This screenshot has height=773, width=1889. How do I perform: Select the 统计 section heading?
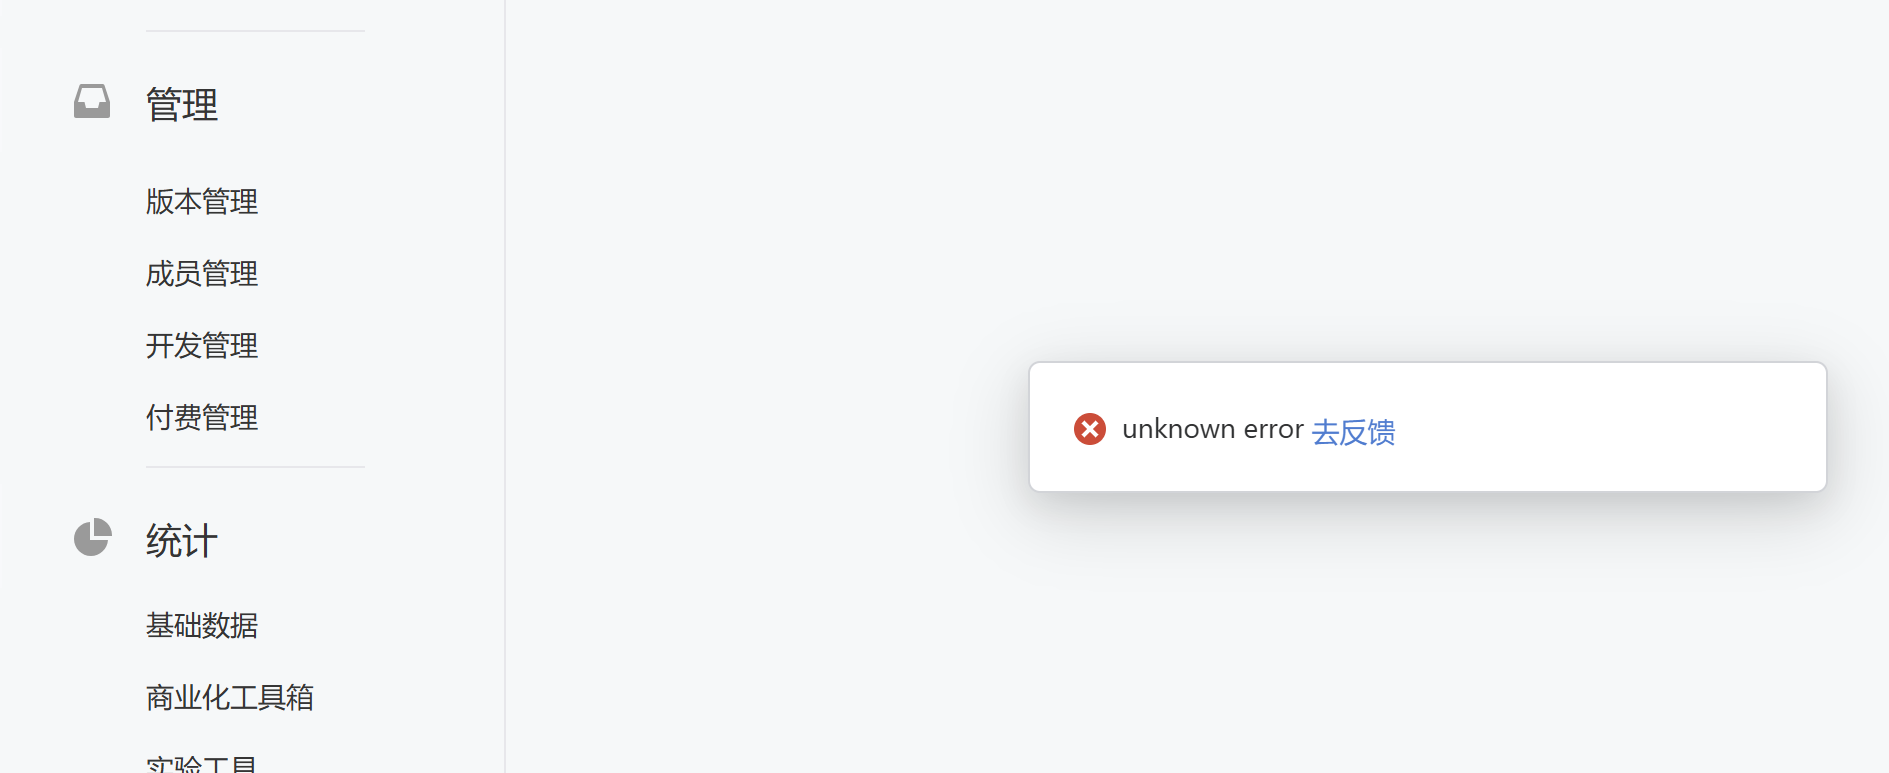click(182, 541)
